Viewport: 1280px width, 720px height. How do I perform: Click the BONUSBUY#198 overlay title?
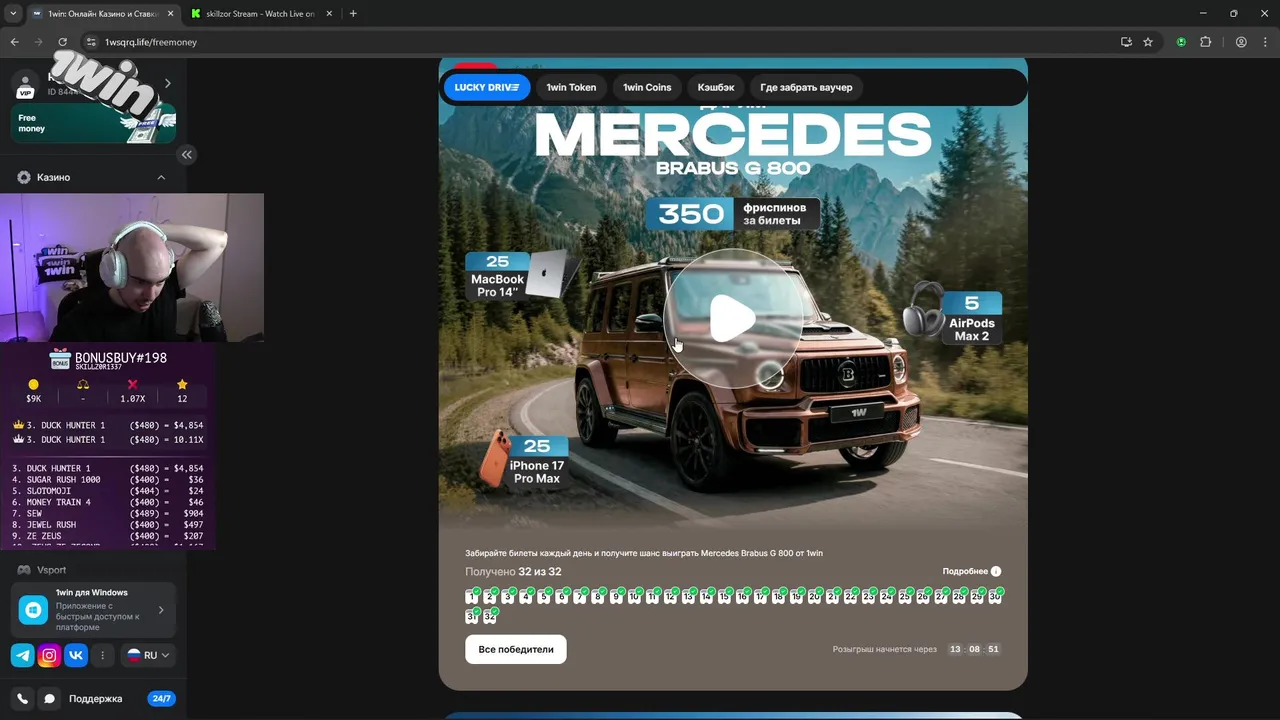121,358
